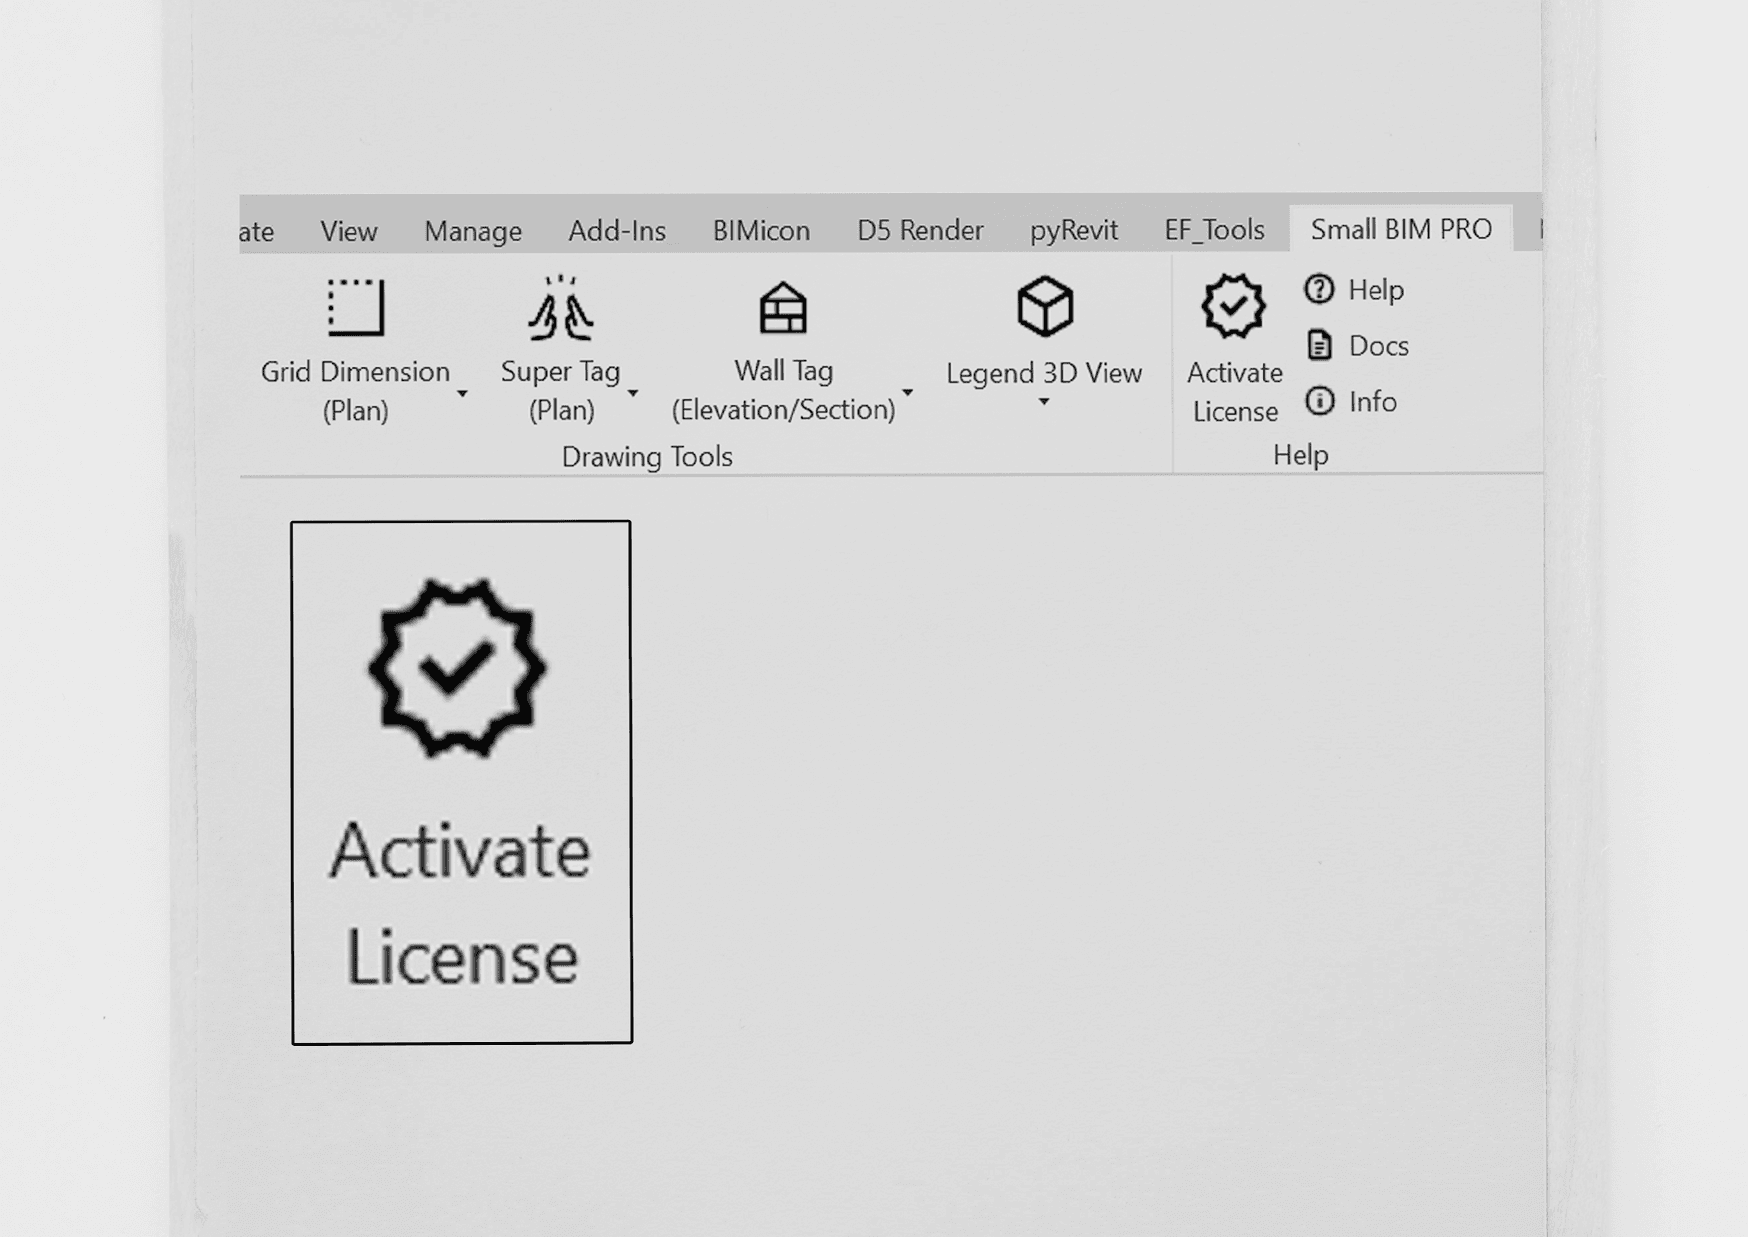Image resolution: width=1748 pixels, height=1237 pixels.
Task: Open Help via the question mark icon
Action: click(x=1319, y=290)
